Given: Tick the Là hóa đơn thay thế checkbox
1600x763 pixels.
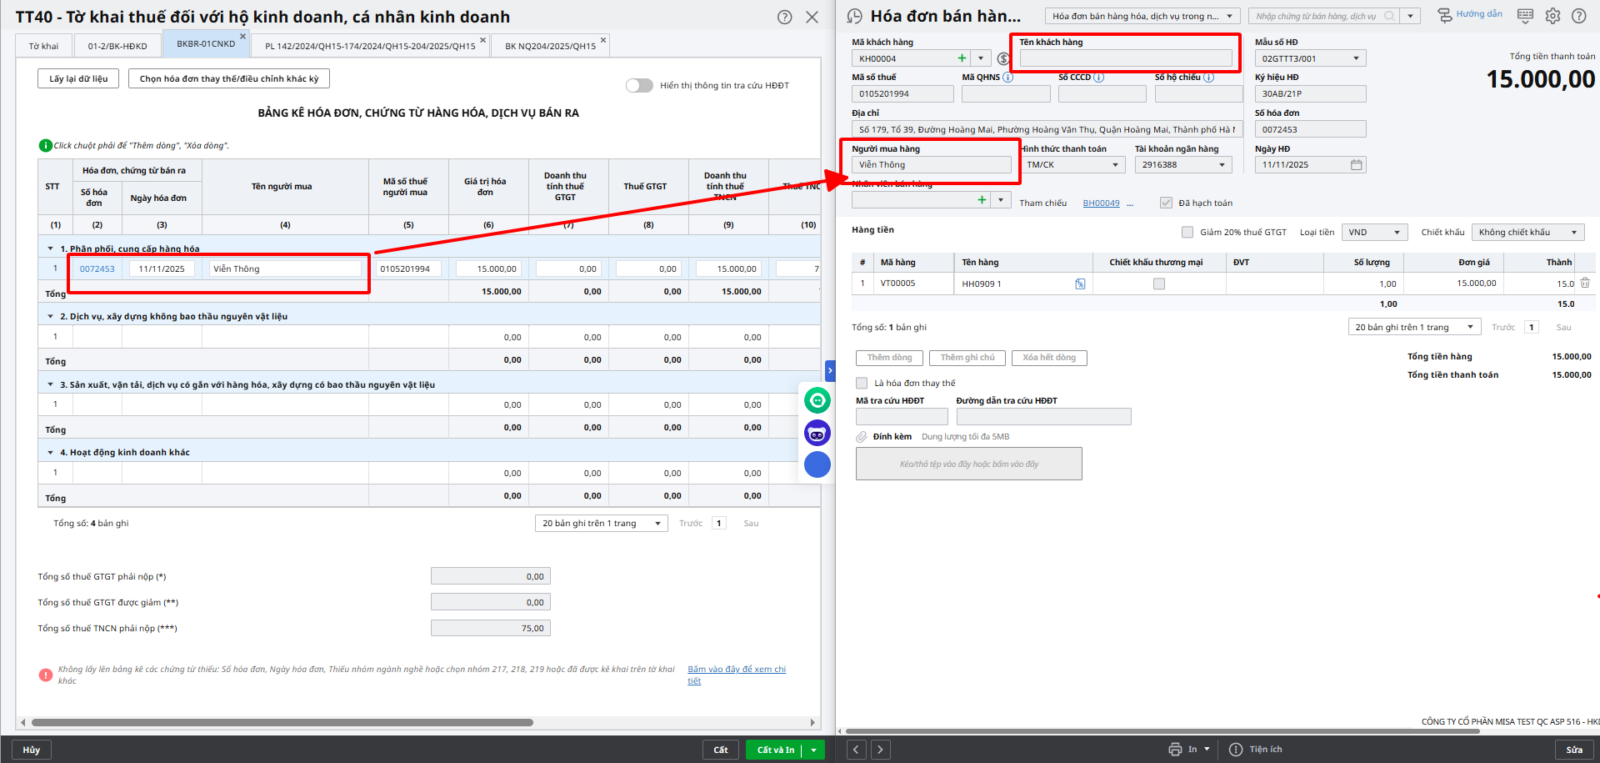Looking at the screenshot, I should 862,383.
